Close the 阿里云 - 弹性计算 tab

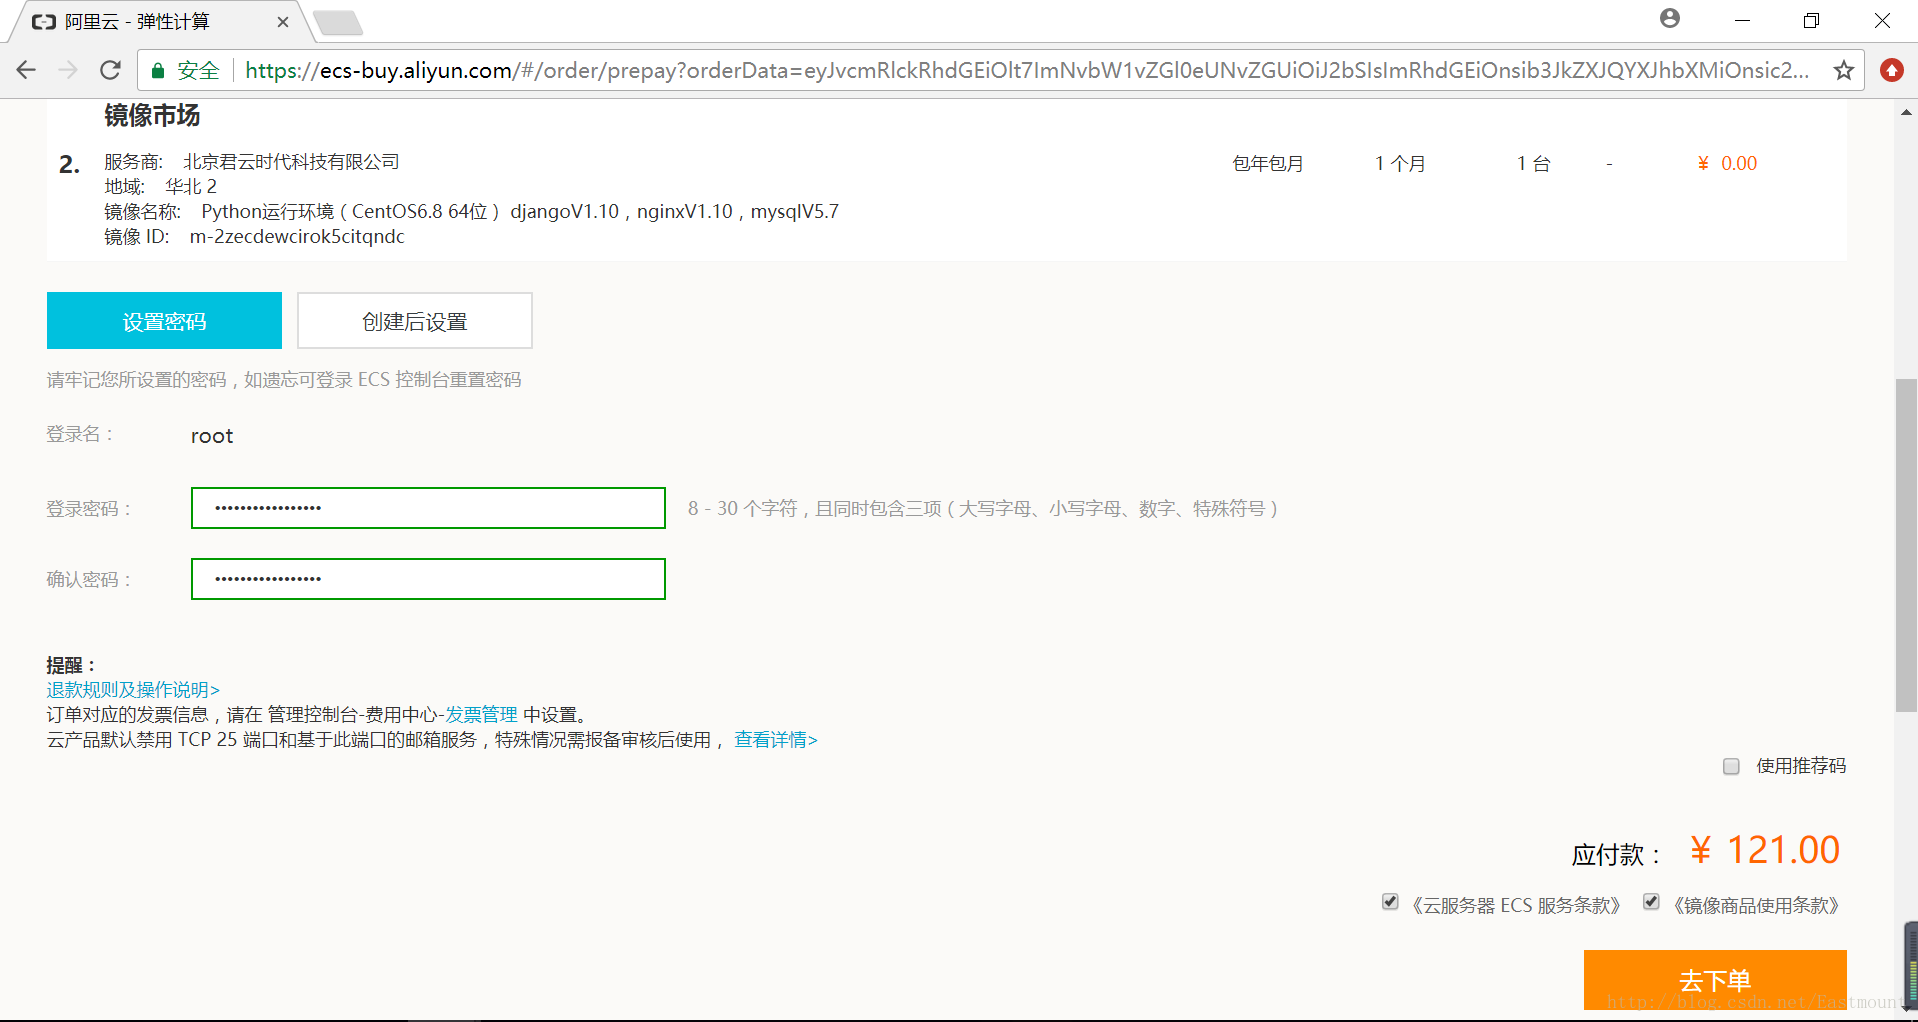point(283,22)
